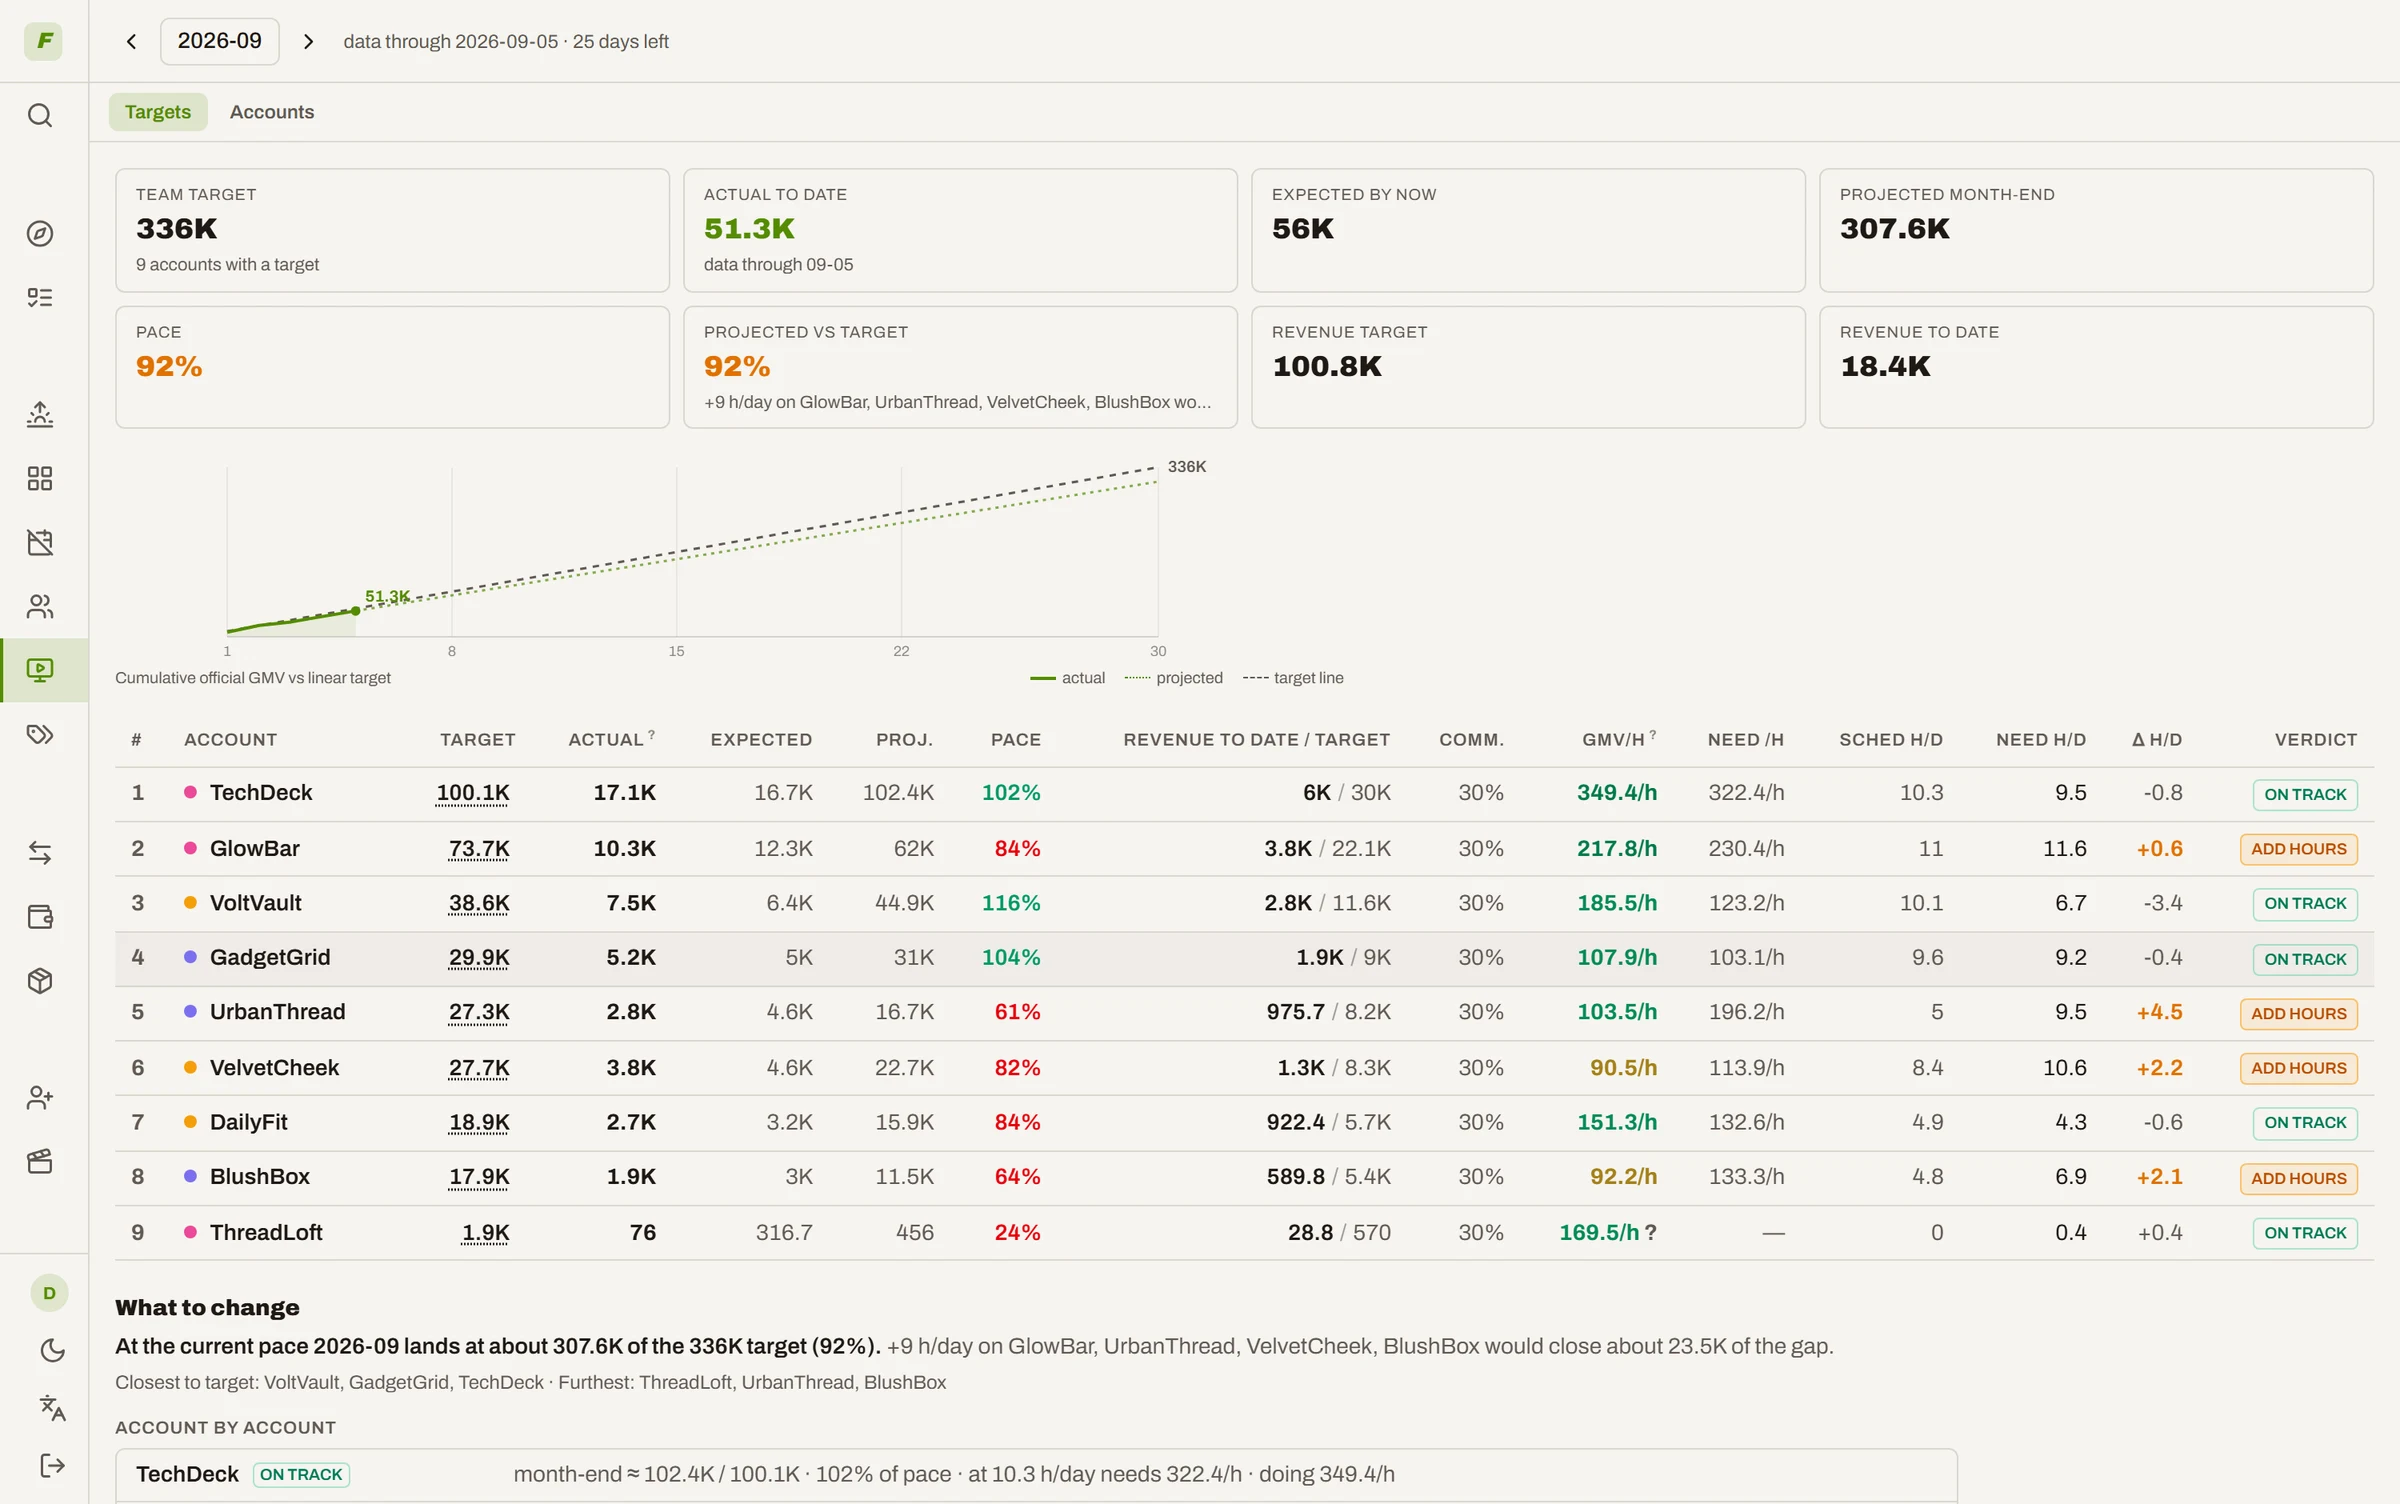Open the compass explore icon

click(40, 233)
